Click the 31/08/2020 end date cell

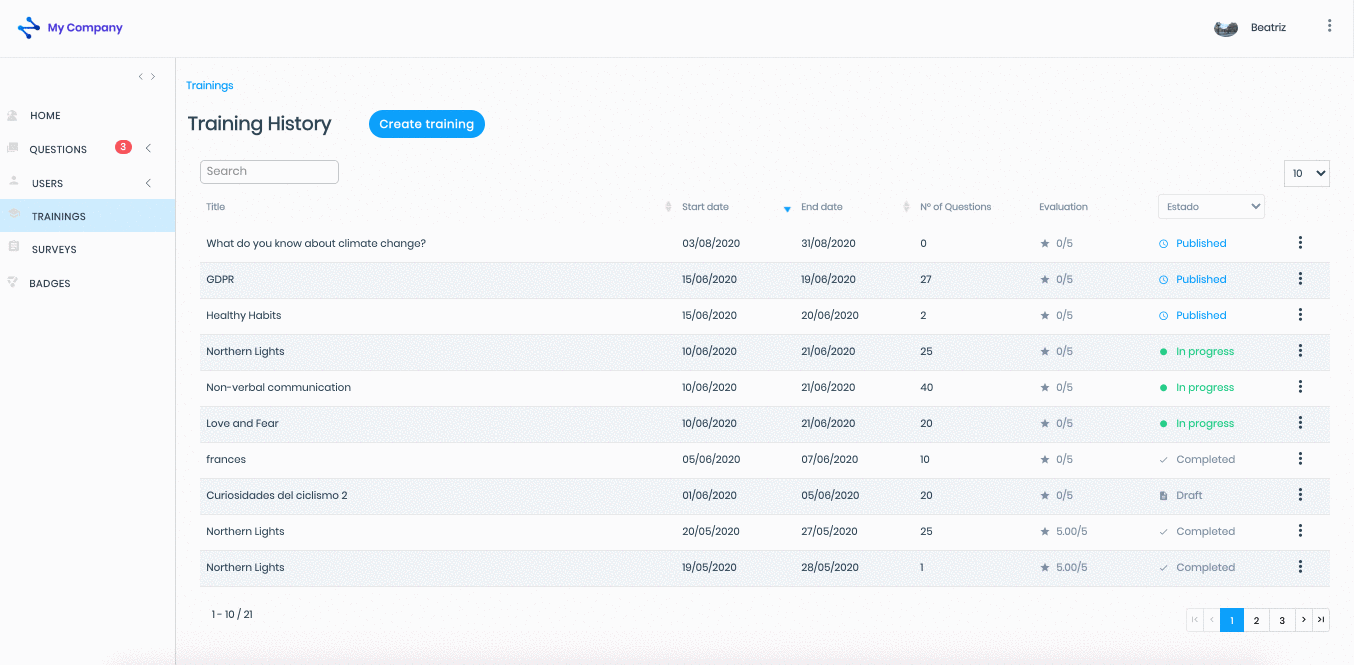pyautogui.click(x=829, y=243)
